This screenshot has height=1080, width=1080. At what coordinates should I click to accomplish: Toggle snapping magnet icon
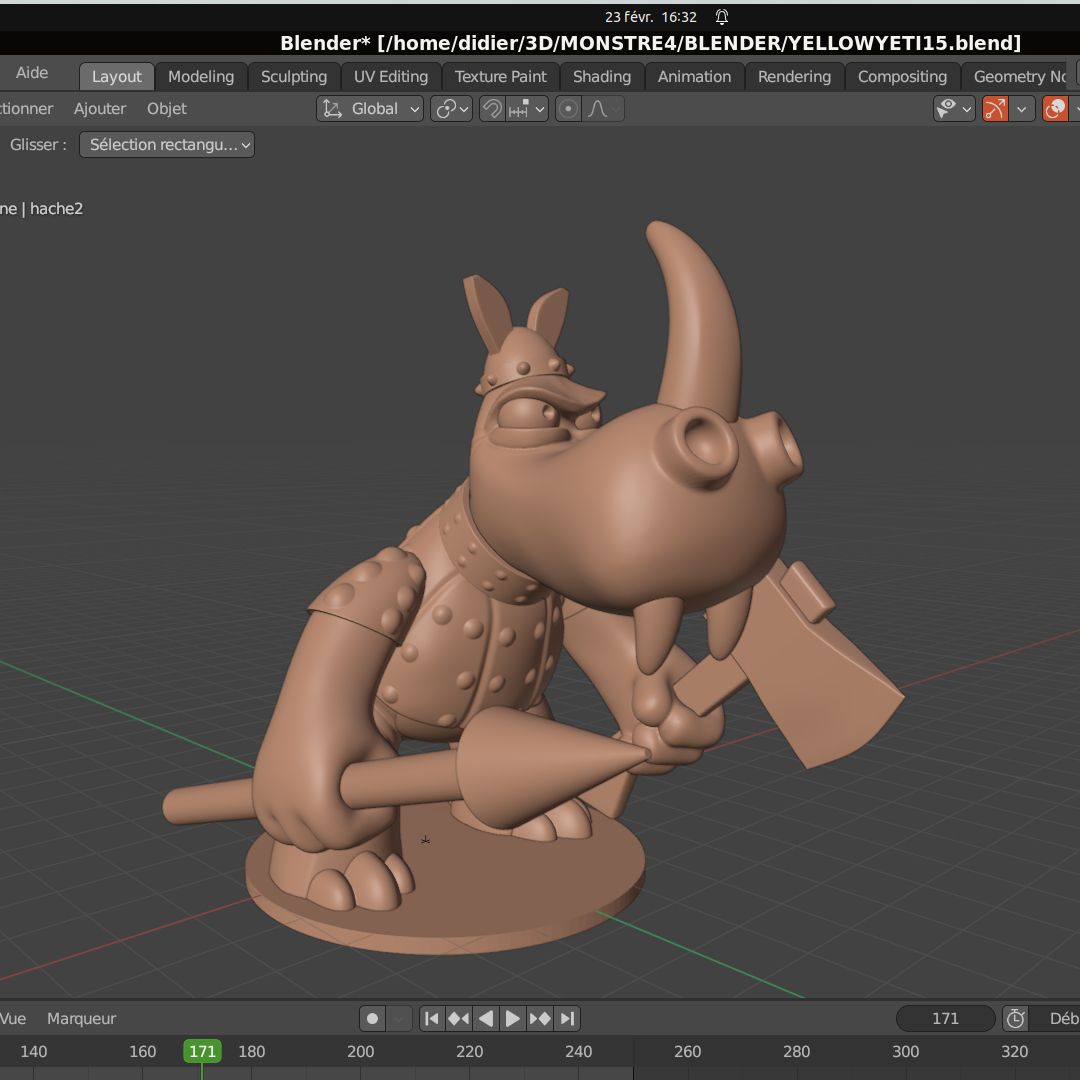[x=492, y=109]
